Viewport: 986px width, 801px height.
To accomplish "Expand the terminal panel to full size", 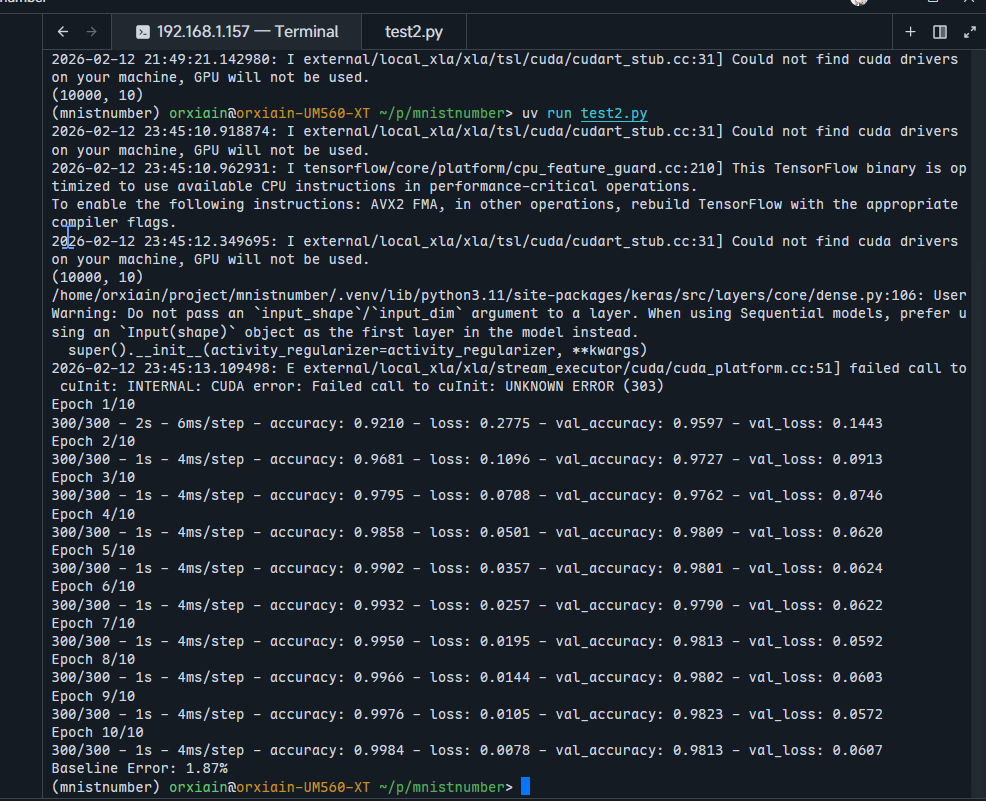I will 968,32.
